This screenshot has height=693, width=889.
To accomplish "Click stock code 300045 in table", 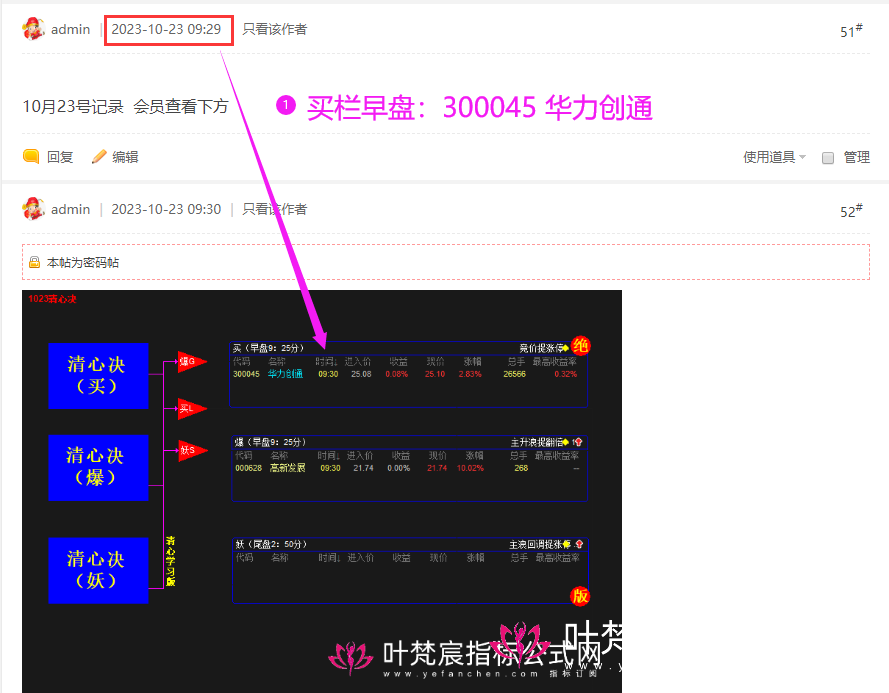I will coord(246,374).
